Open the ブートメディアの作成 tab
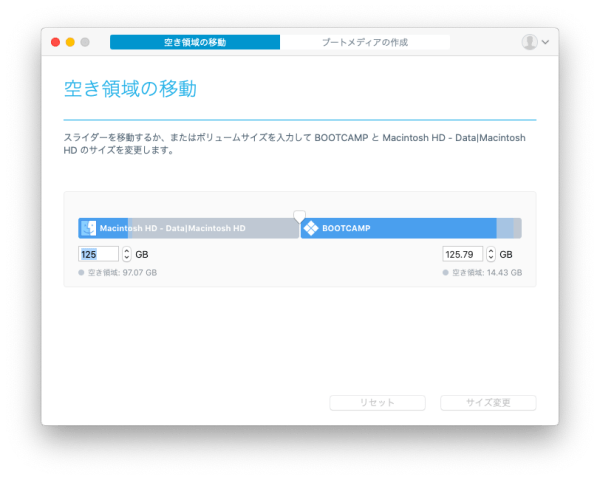The image size is (600, 480). [365, 42]
